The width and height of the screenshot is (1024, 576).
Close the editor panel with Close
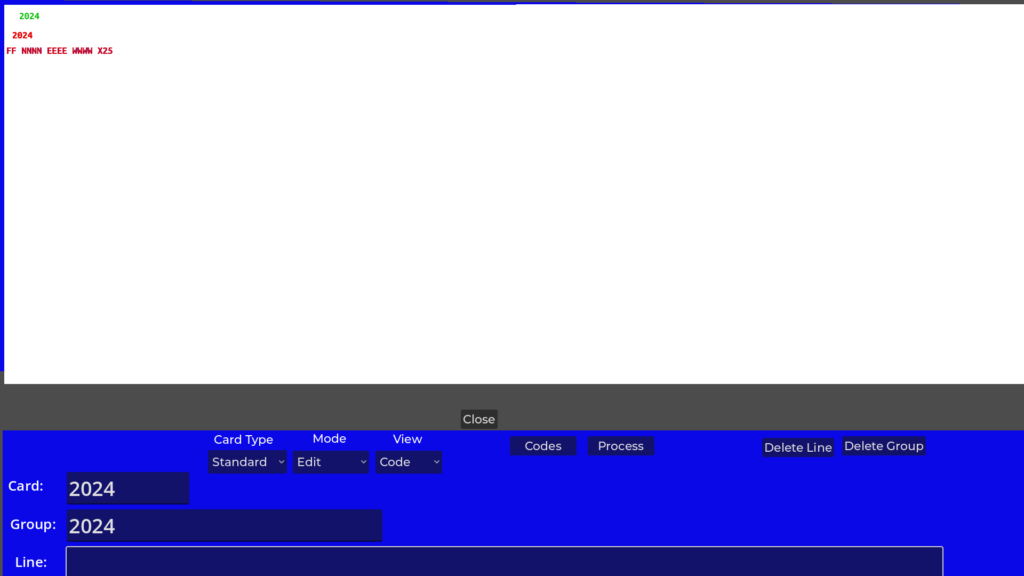pyautogui.click(x=478, y=419)
